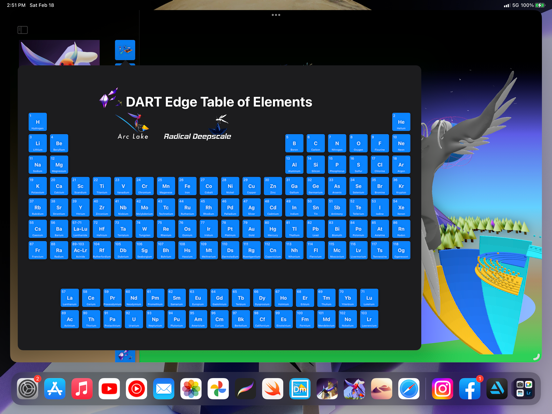Select the Tungsten (W) element

[145, 229]
